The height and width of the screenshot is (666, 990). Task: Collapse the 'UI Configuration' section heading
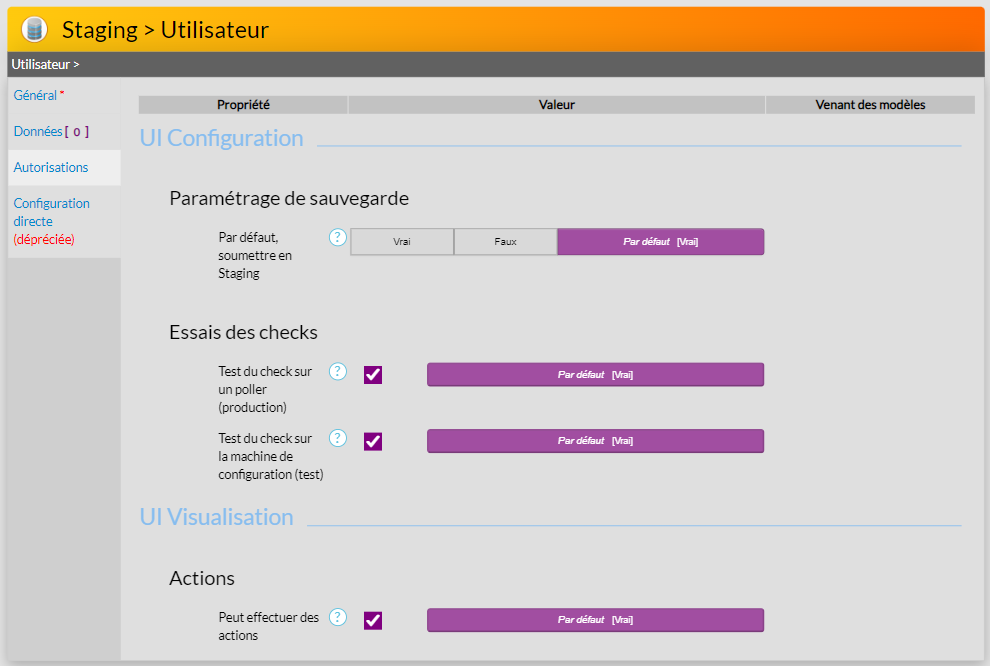(x=221, y=138)
